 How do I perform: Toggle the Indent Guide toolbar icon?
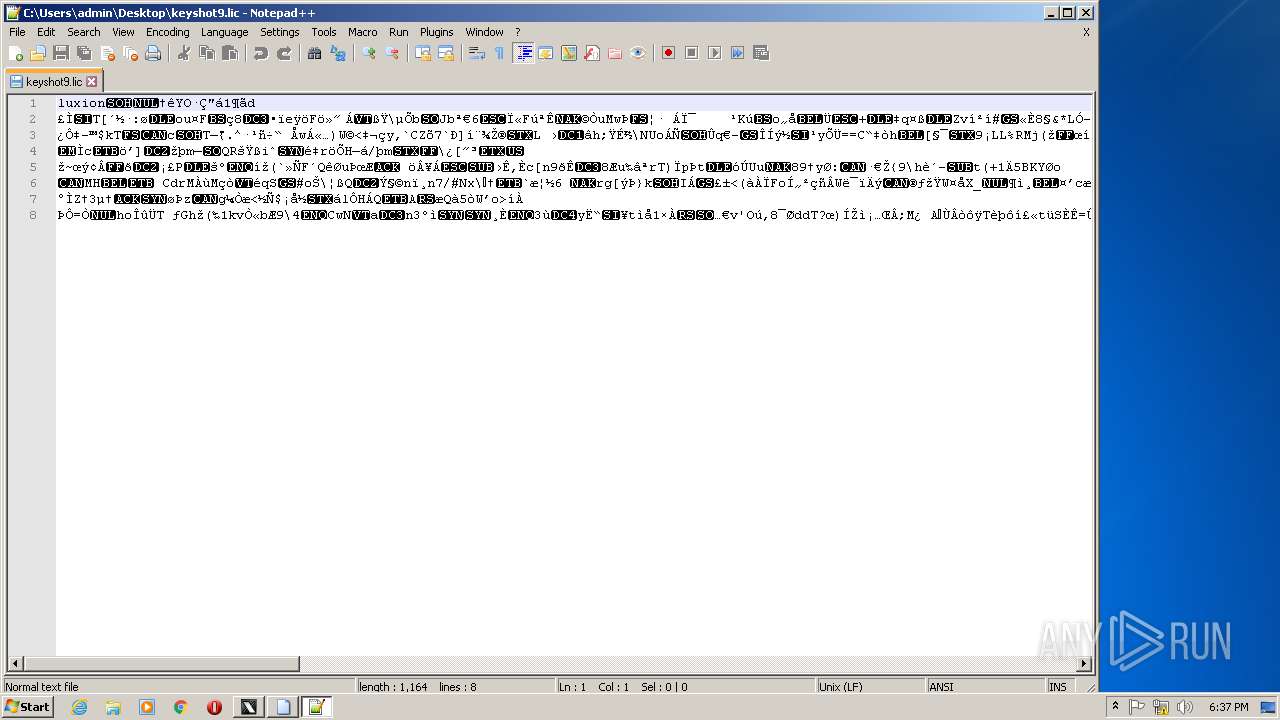click(523, 53)
